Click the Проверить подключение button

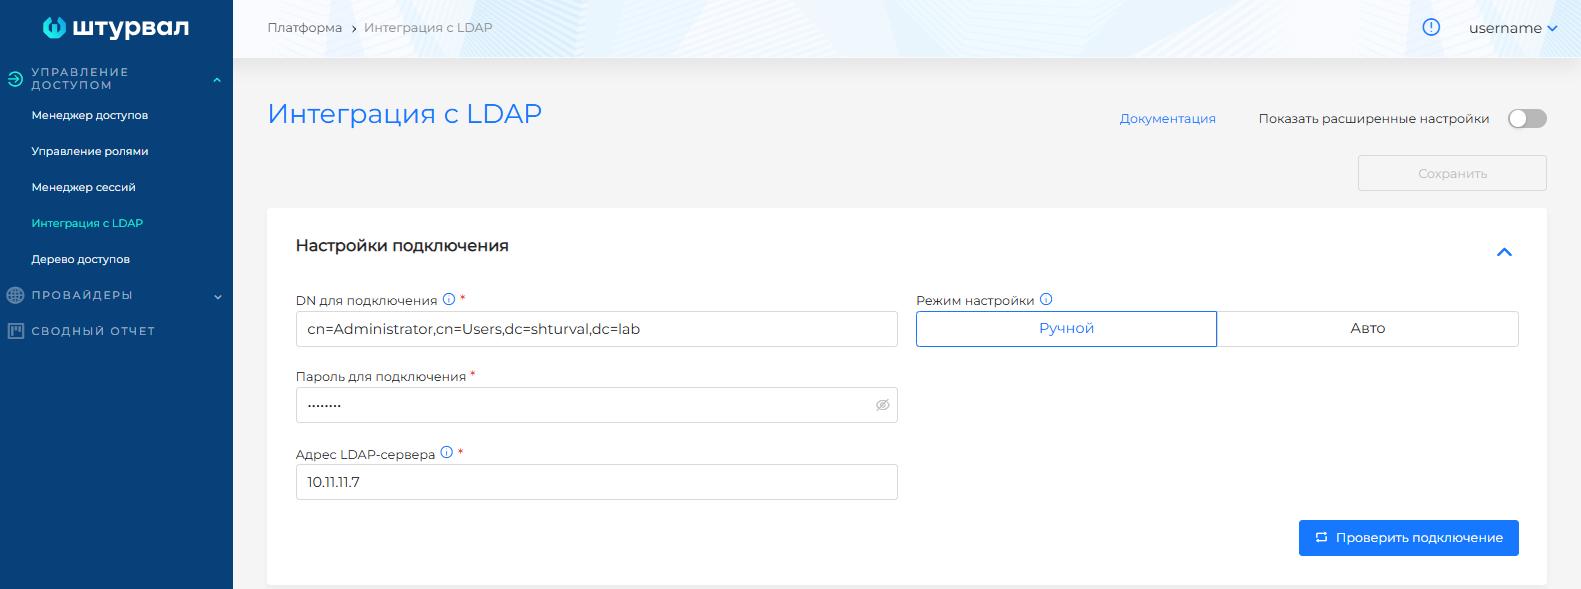(x=1408, y=538)
